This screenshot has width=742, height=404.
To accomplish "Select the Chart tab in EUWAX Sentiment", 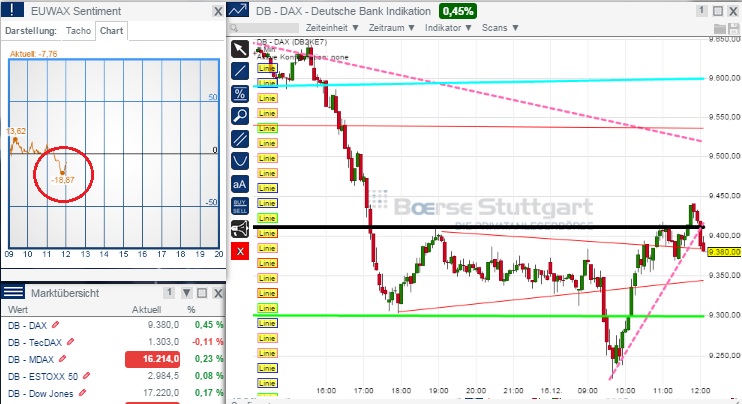I will [x=111, y=30].
